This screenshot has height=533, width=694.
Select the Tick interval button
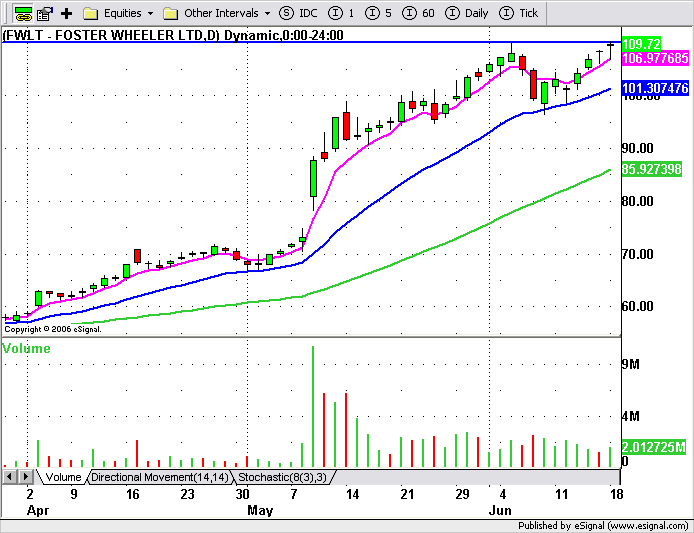518,13
